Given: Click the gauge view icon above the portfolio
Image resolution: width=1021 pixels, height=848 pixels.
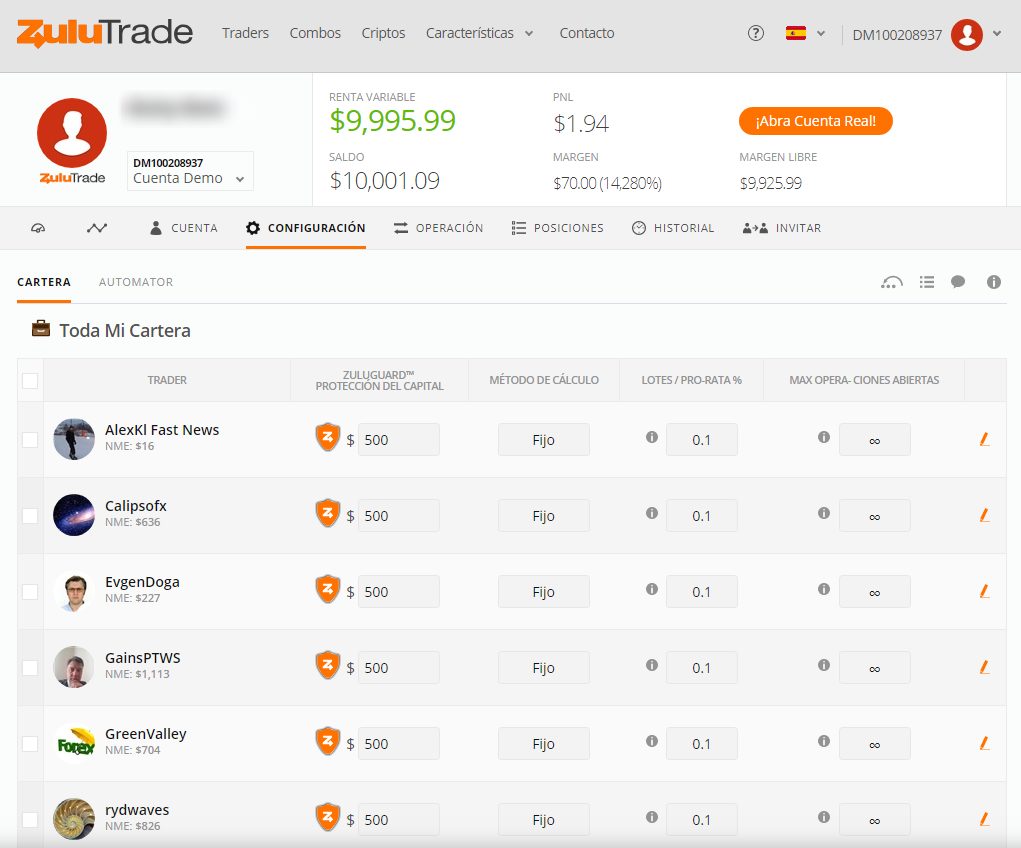Looking at the screenshot, I should 891,282.
